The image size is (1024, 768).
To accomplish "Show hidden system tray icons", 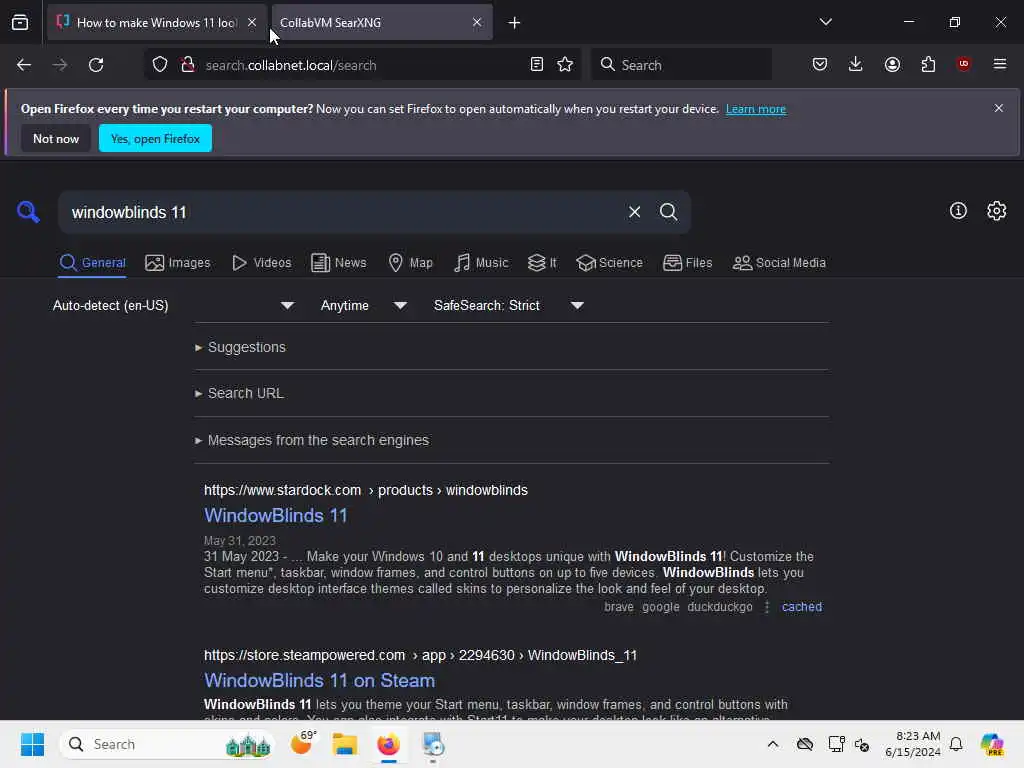I will click(773, 744).
